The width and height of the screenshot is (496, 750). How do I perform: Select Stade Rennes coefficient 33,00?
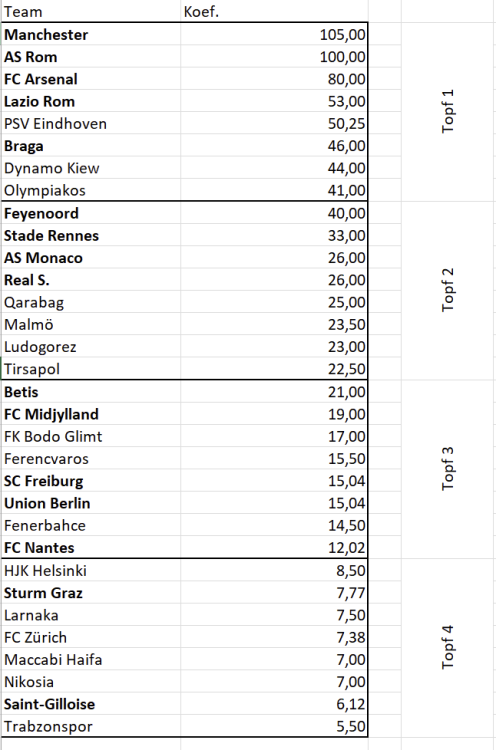pyautogui.click(x=274, y=235)
